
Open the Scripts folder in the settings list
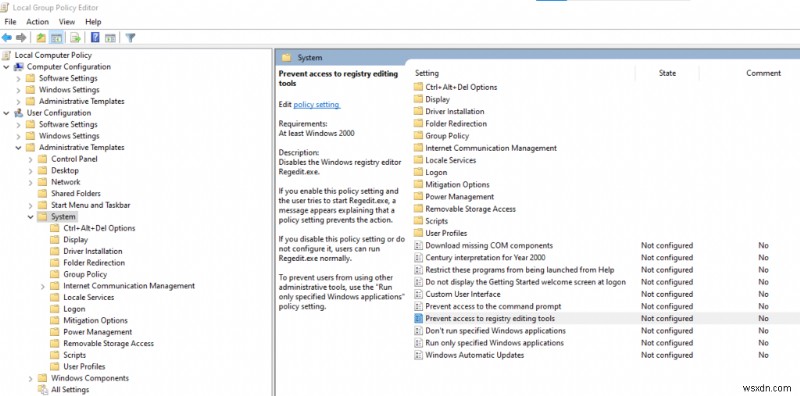tap(436, 221)
